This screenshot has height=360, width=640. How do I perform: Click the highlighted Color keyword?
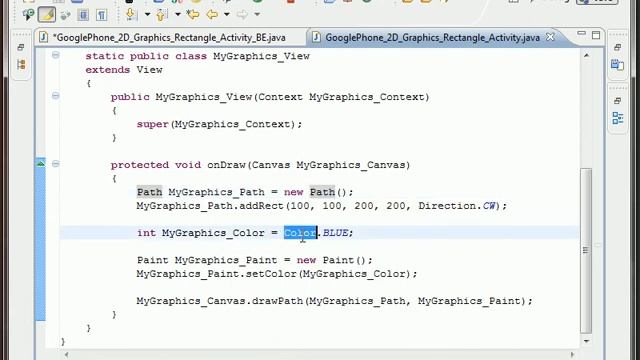tap(300, 233)
